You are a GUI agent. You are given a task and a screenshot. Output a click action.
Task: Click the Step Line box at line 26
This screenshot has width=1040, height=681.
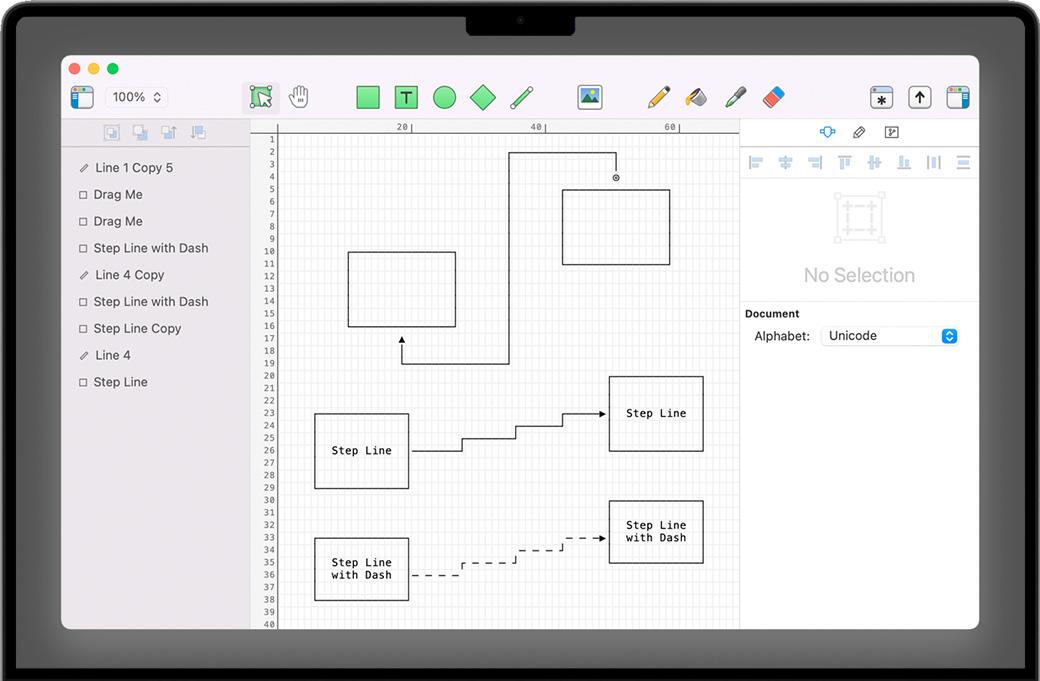[361, 451]
